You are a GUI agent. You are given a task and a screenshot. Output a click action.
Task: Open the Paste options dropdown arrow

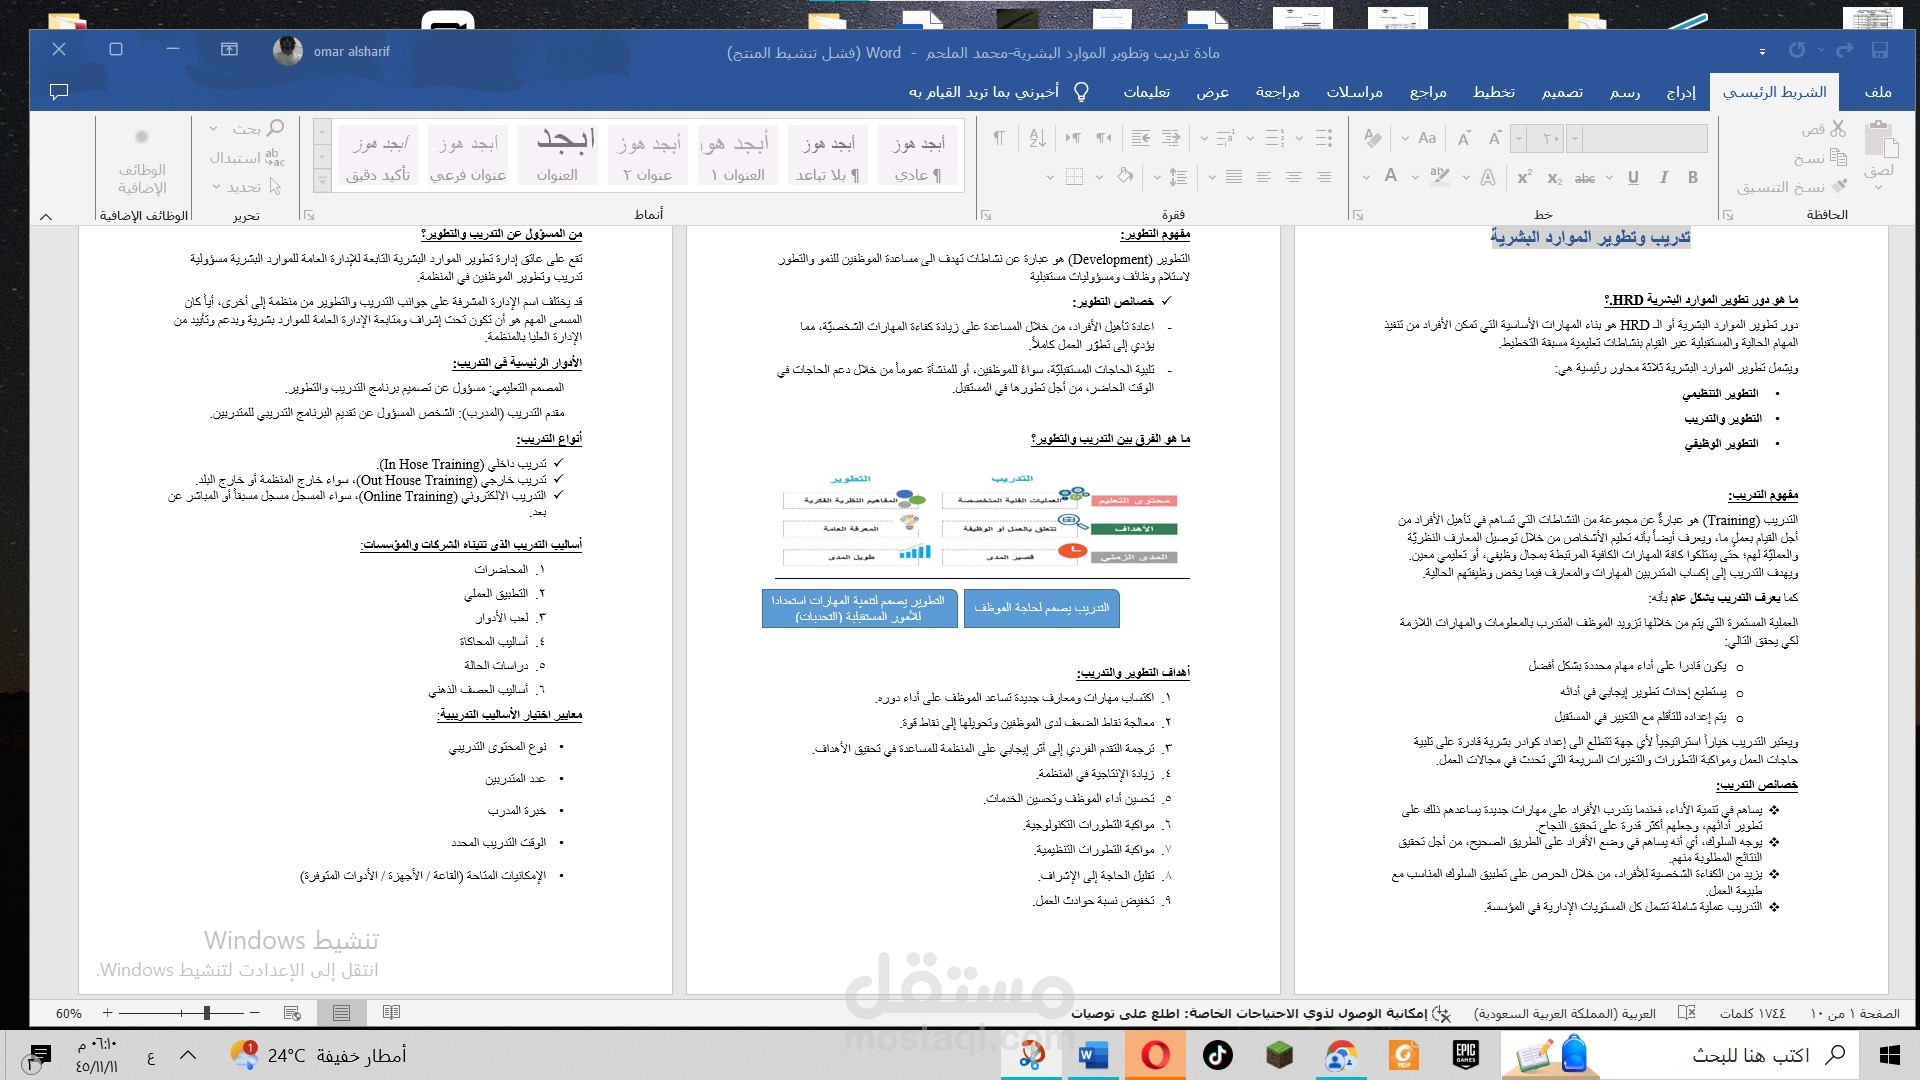click(1879, 187)
